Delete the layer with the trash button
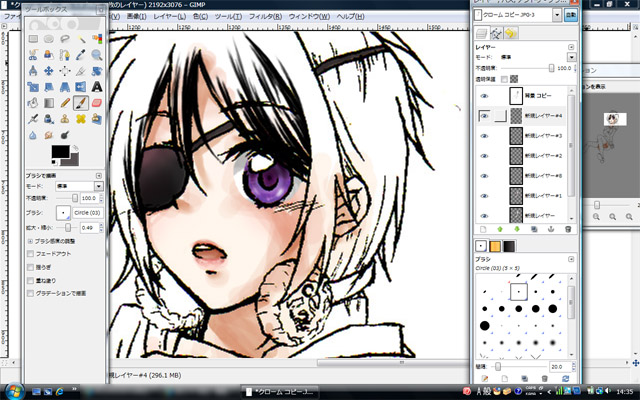Image resolution: width=640 pixels, height=400 pixels. (x=568, y=229)
